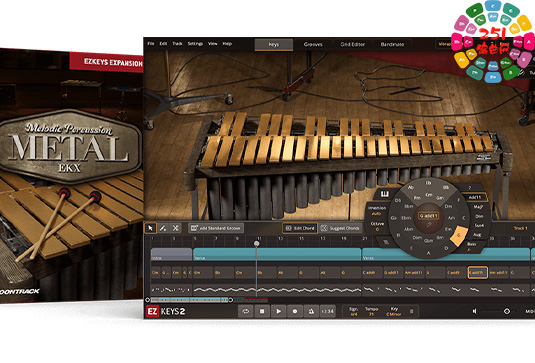Select C on the chord wheel outer ring
The width and height of the screenshot is (535, 363).
point(464,218)
